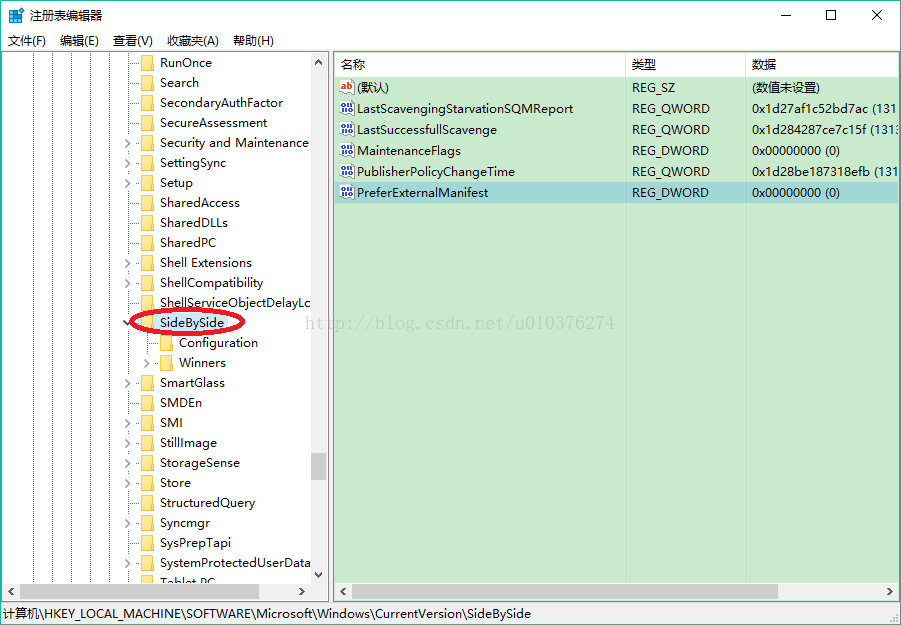Click REG_SZ type of the default value
This screenshot has width=901, height=625.
click(x=653, y=88)
